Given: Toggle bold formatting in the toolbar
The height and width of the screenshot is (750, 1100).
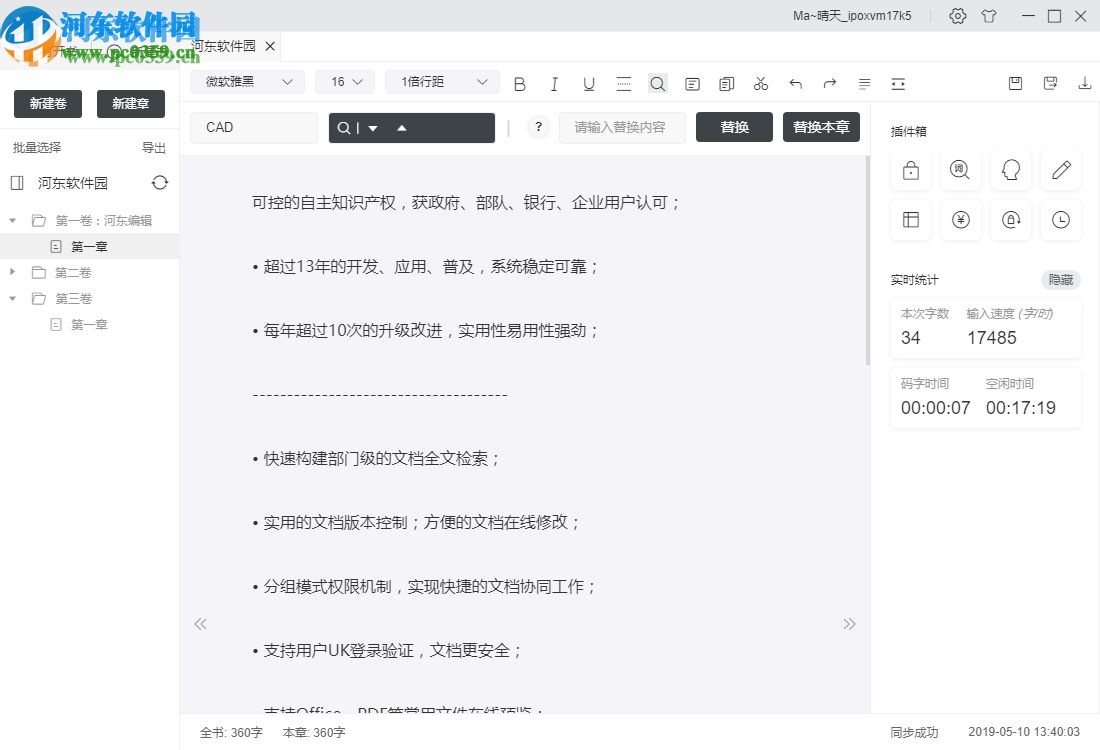Looking at the screenshot, I should coord(519,84).
